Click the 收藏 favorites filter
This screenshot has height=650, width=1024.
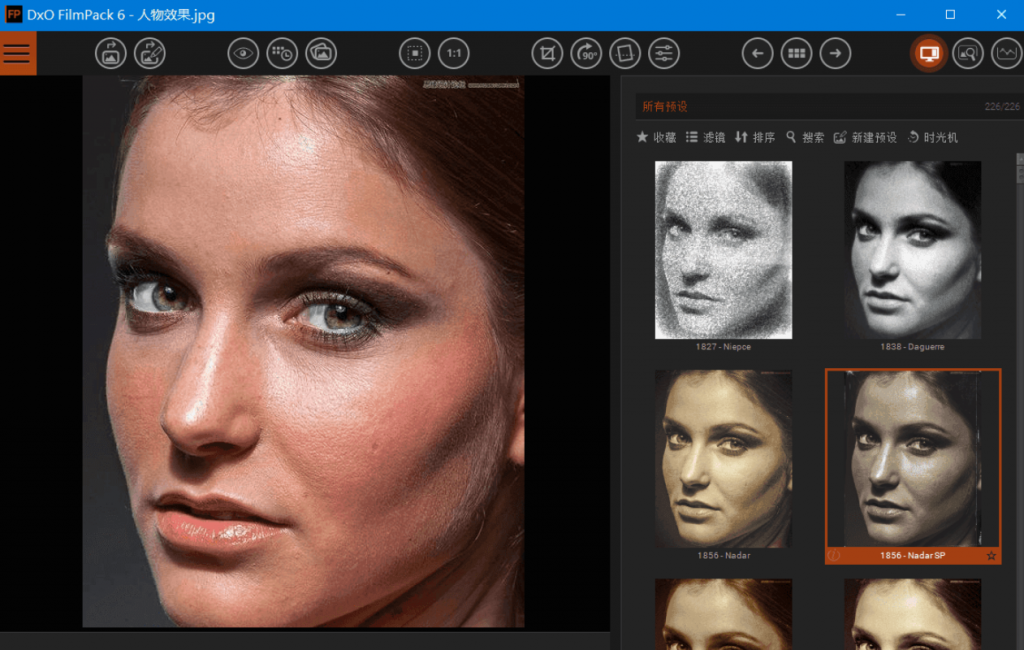(x=656, y=137)
